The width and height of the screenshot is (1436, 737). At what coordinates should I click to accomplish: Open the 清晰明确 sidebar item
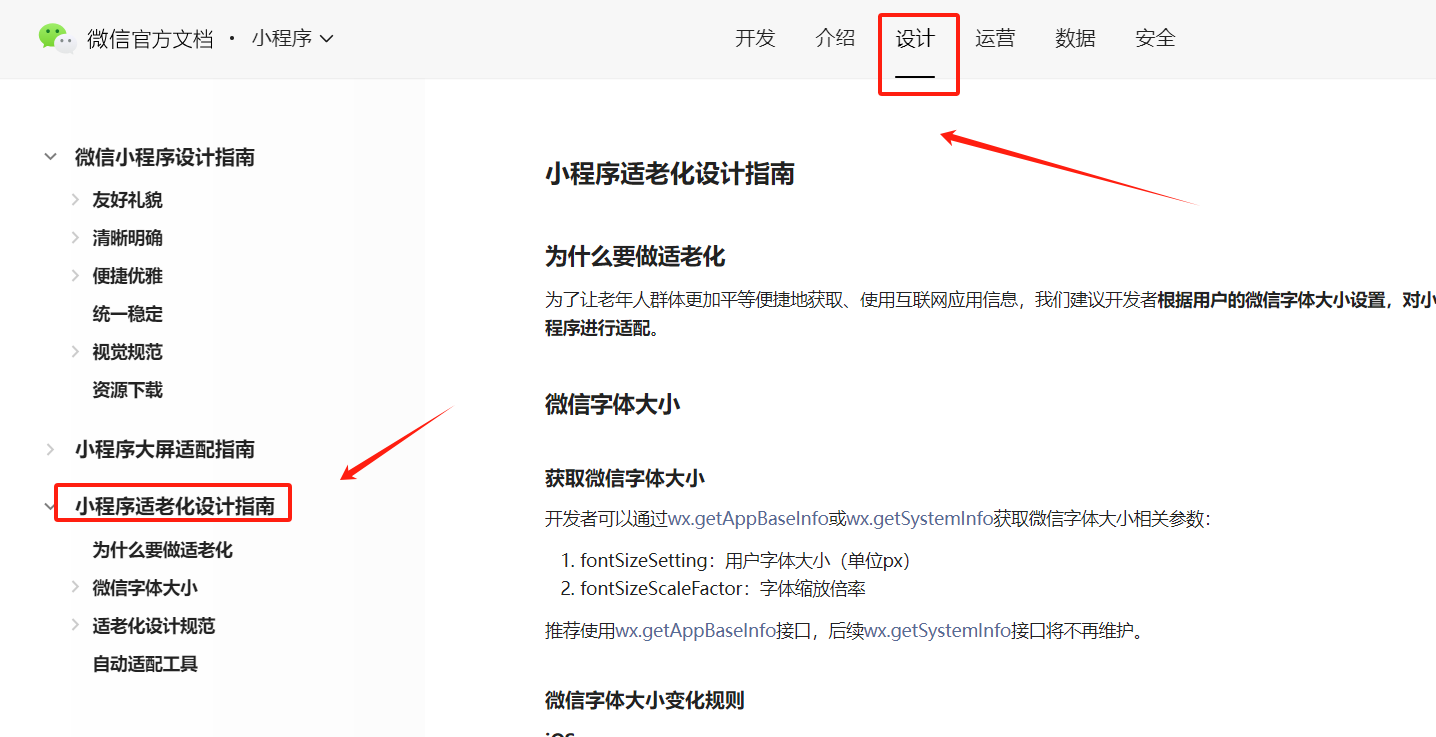[128, 238]
